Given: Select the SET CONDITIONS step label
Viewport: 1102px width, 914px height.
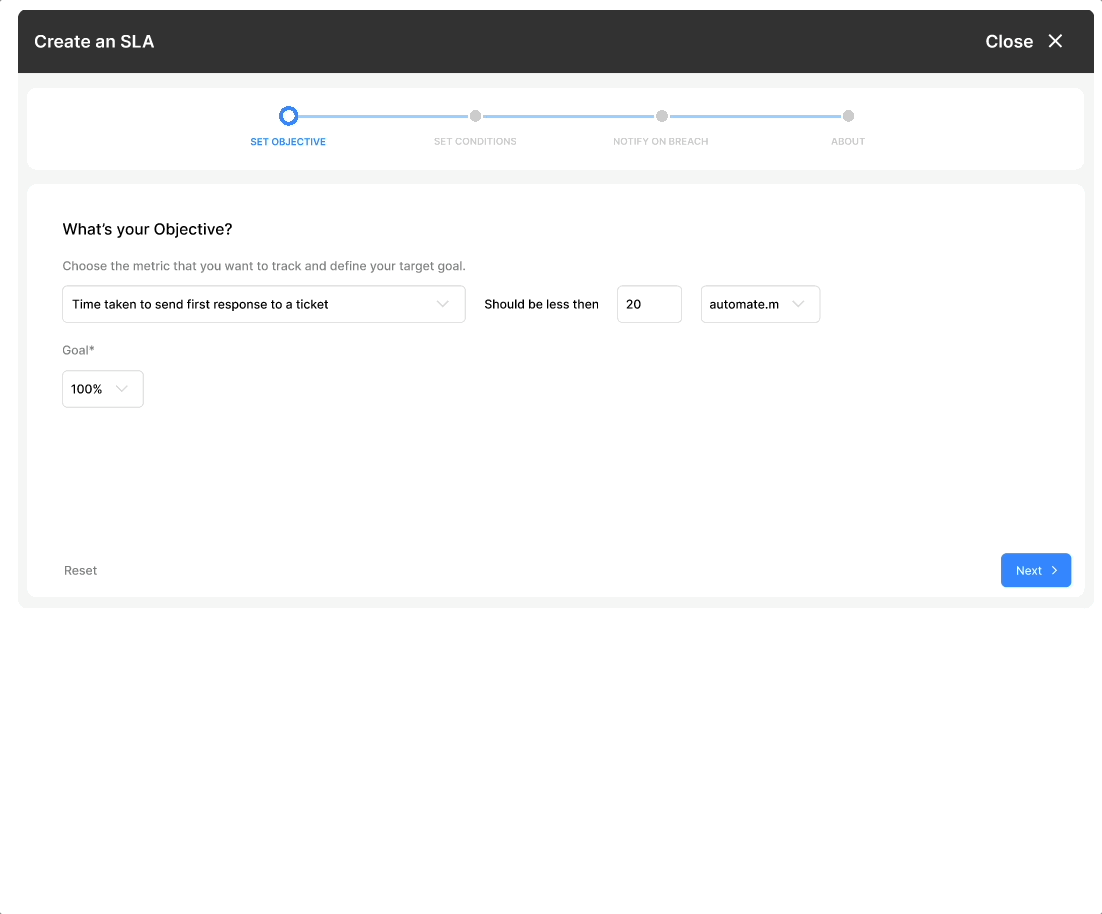Looking at the screenshot, I should [x=475, y=141].
